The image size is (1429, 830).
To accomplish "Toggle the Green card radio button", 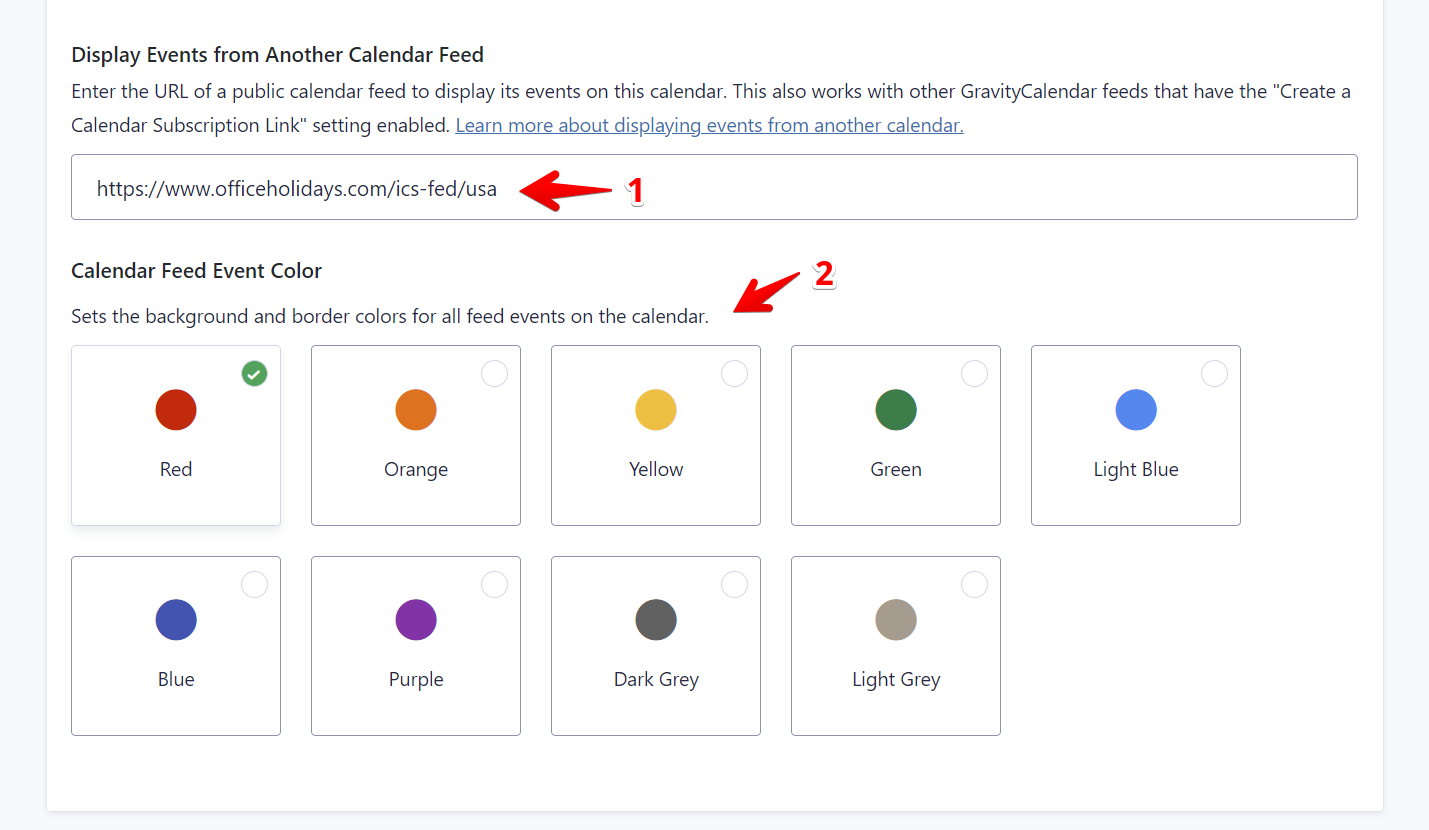I will pyautogui.click(x=975, y=374).
